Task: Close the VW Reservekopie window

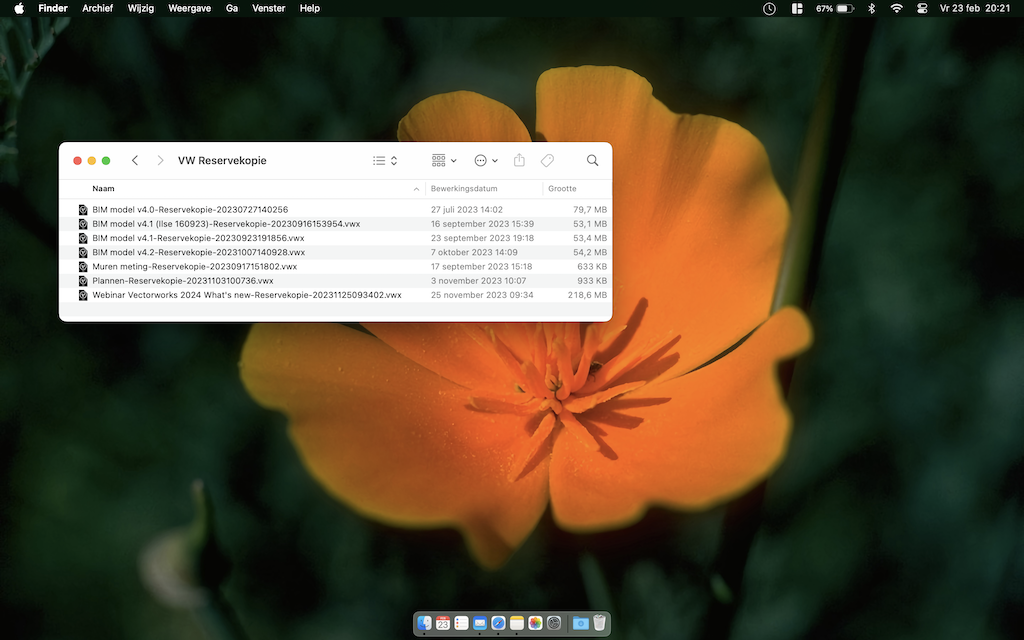Action: [x=77, y=161]
